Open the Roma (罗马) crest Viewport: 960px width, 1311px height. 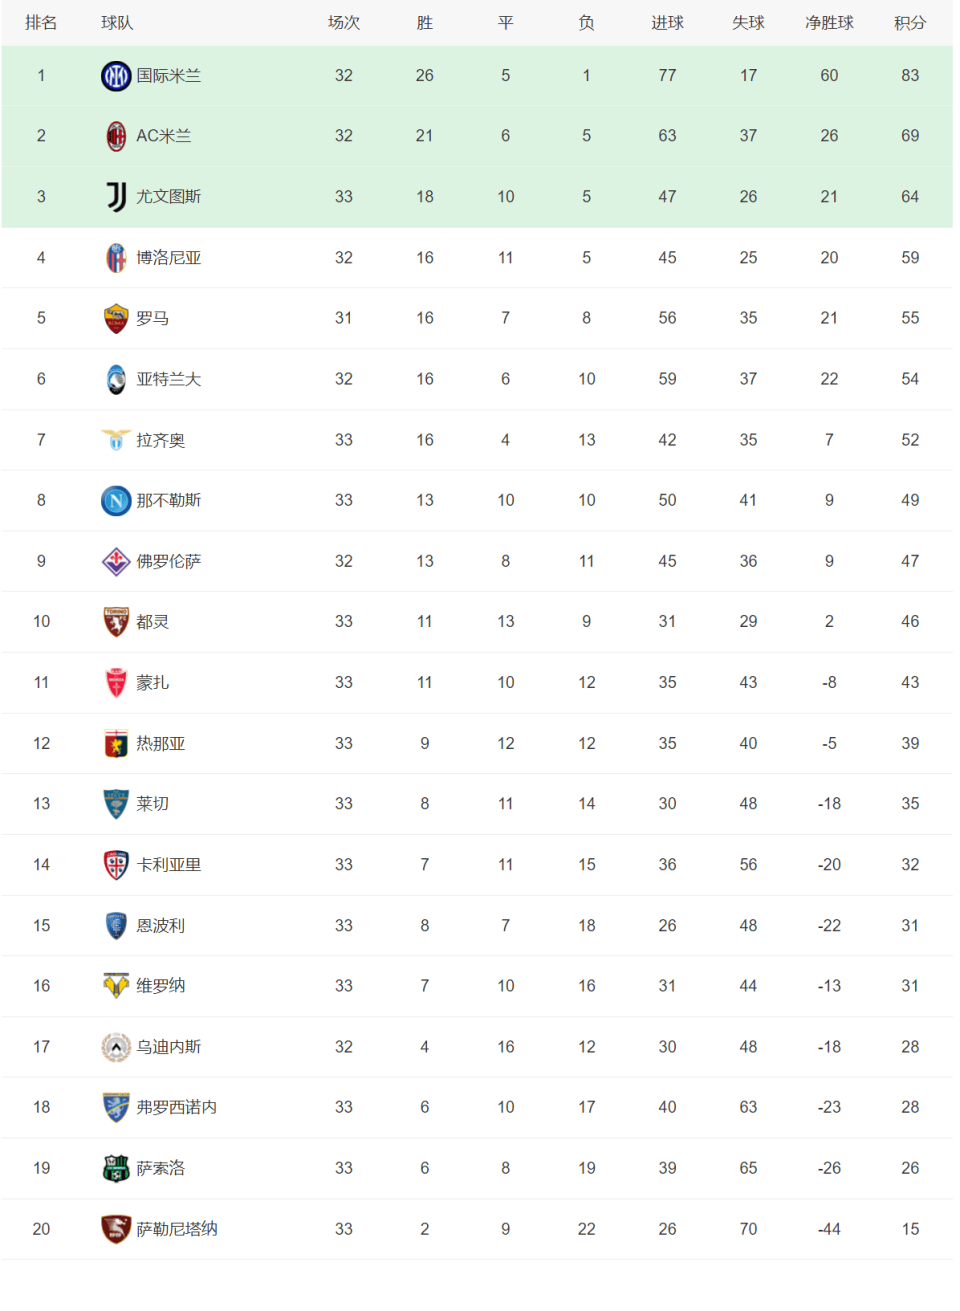click(x=116, y=319)
